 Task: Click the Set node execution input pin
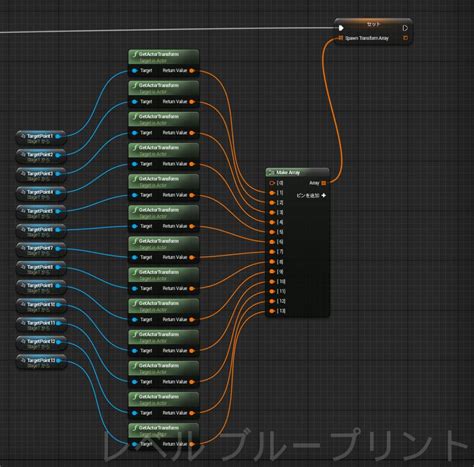click(341, 28)
